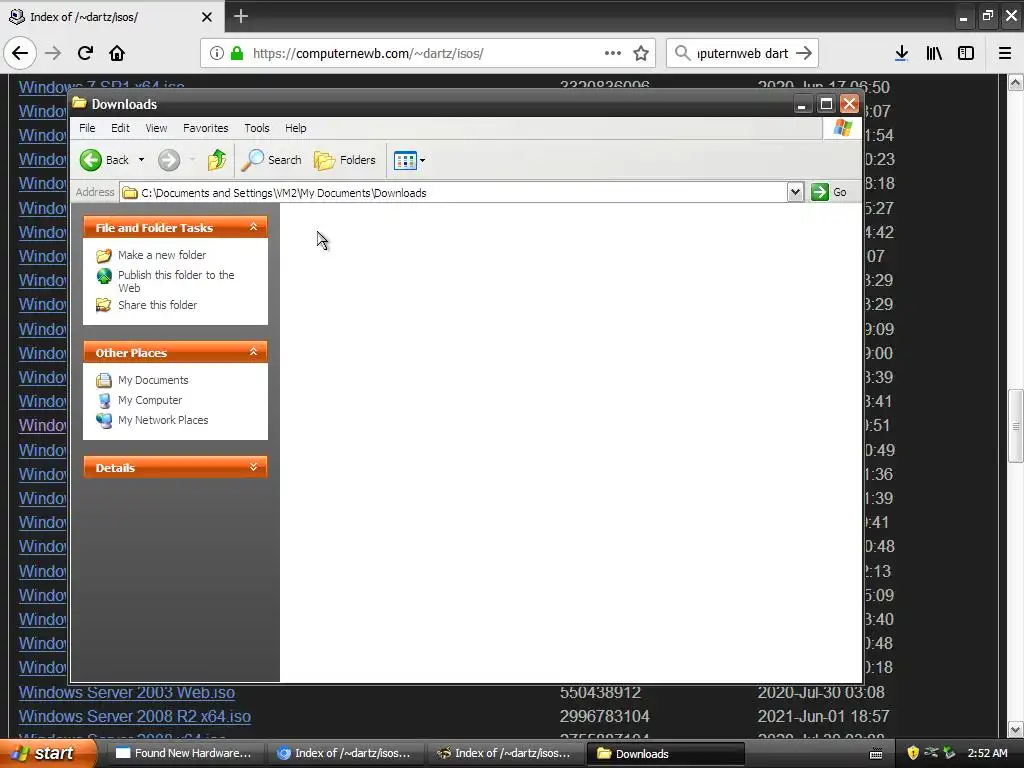Open the Edit menu
The height and width of the screenshot is (768, 1024).
pos(120,128)
